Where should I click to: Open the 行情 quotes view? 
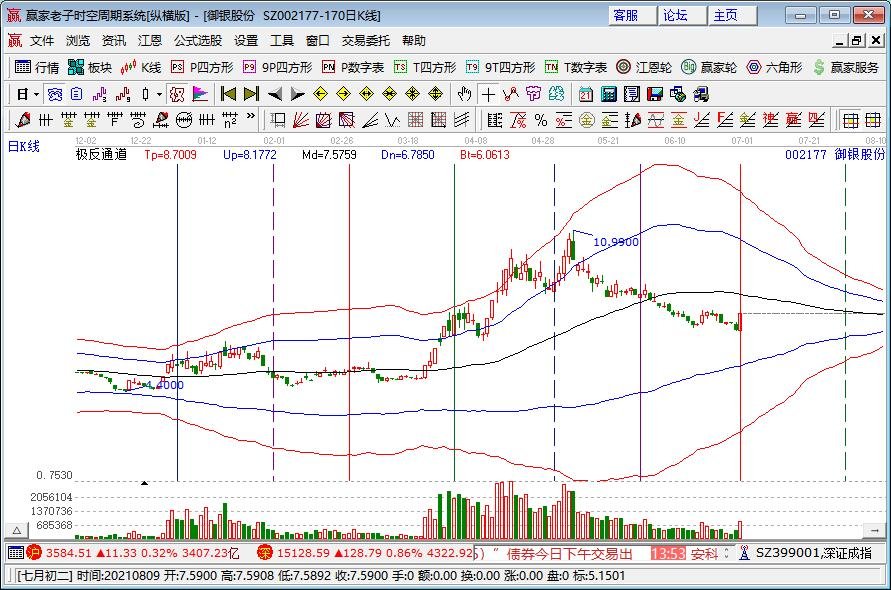(x=36, y=67)
